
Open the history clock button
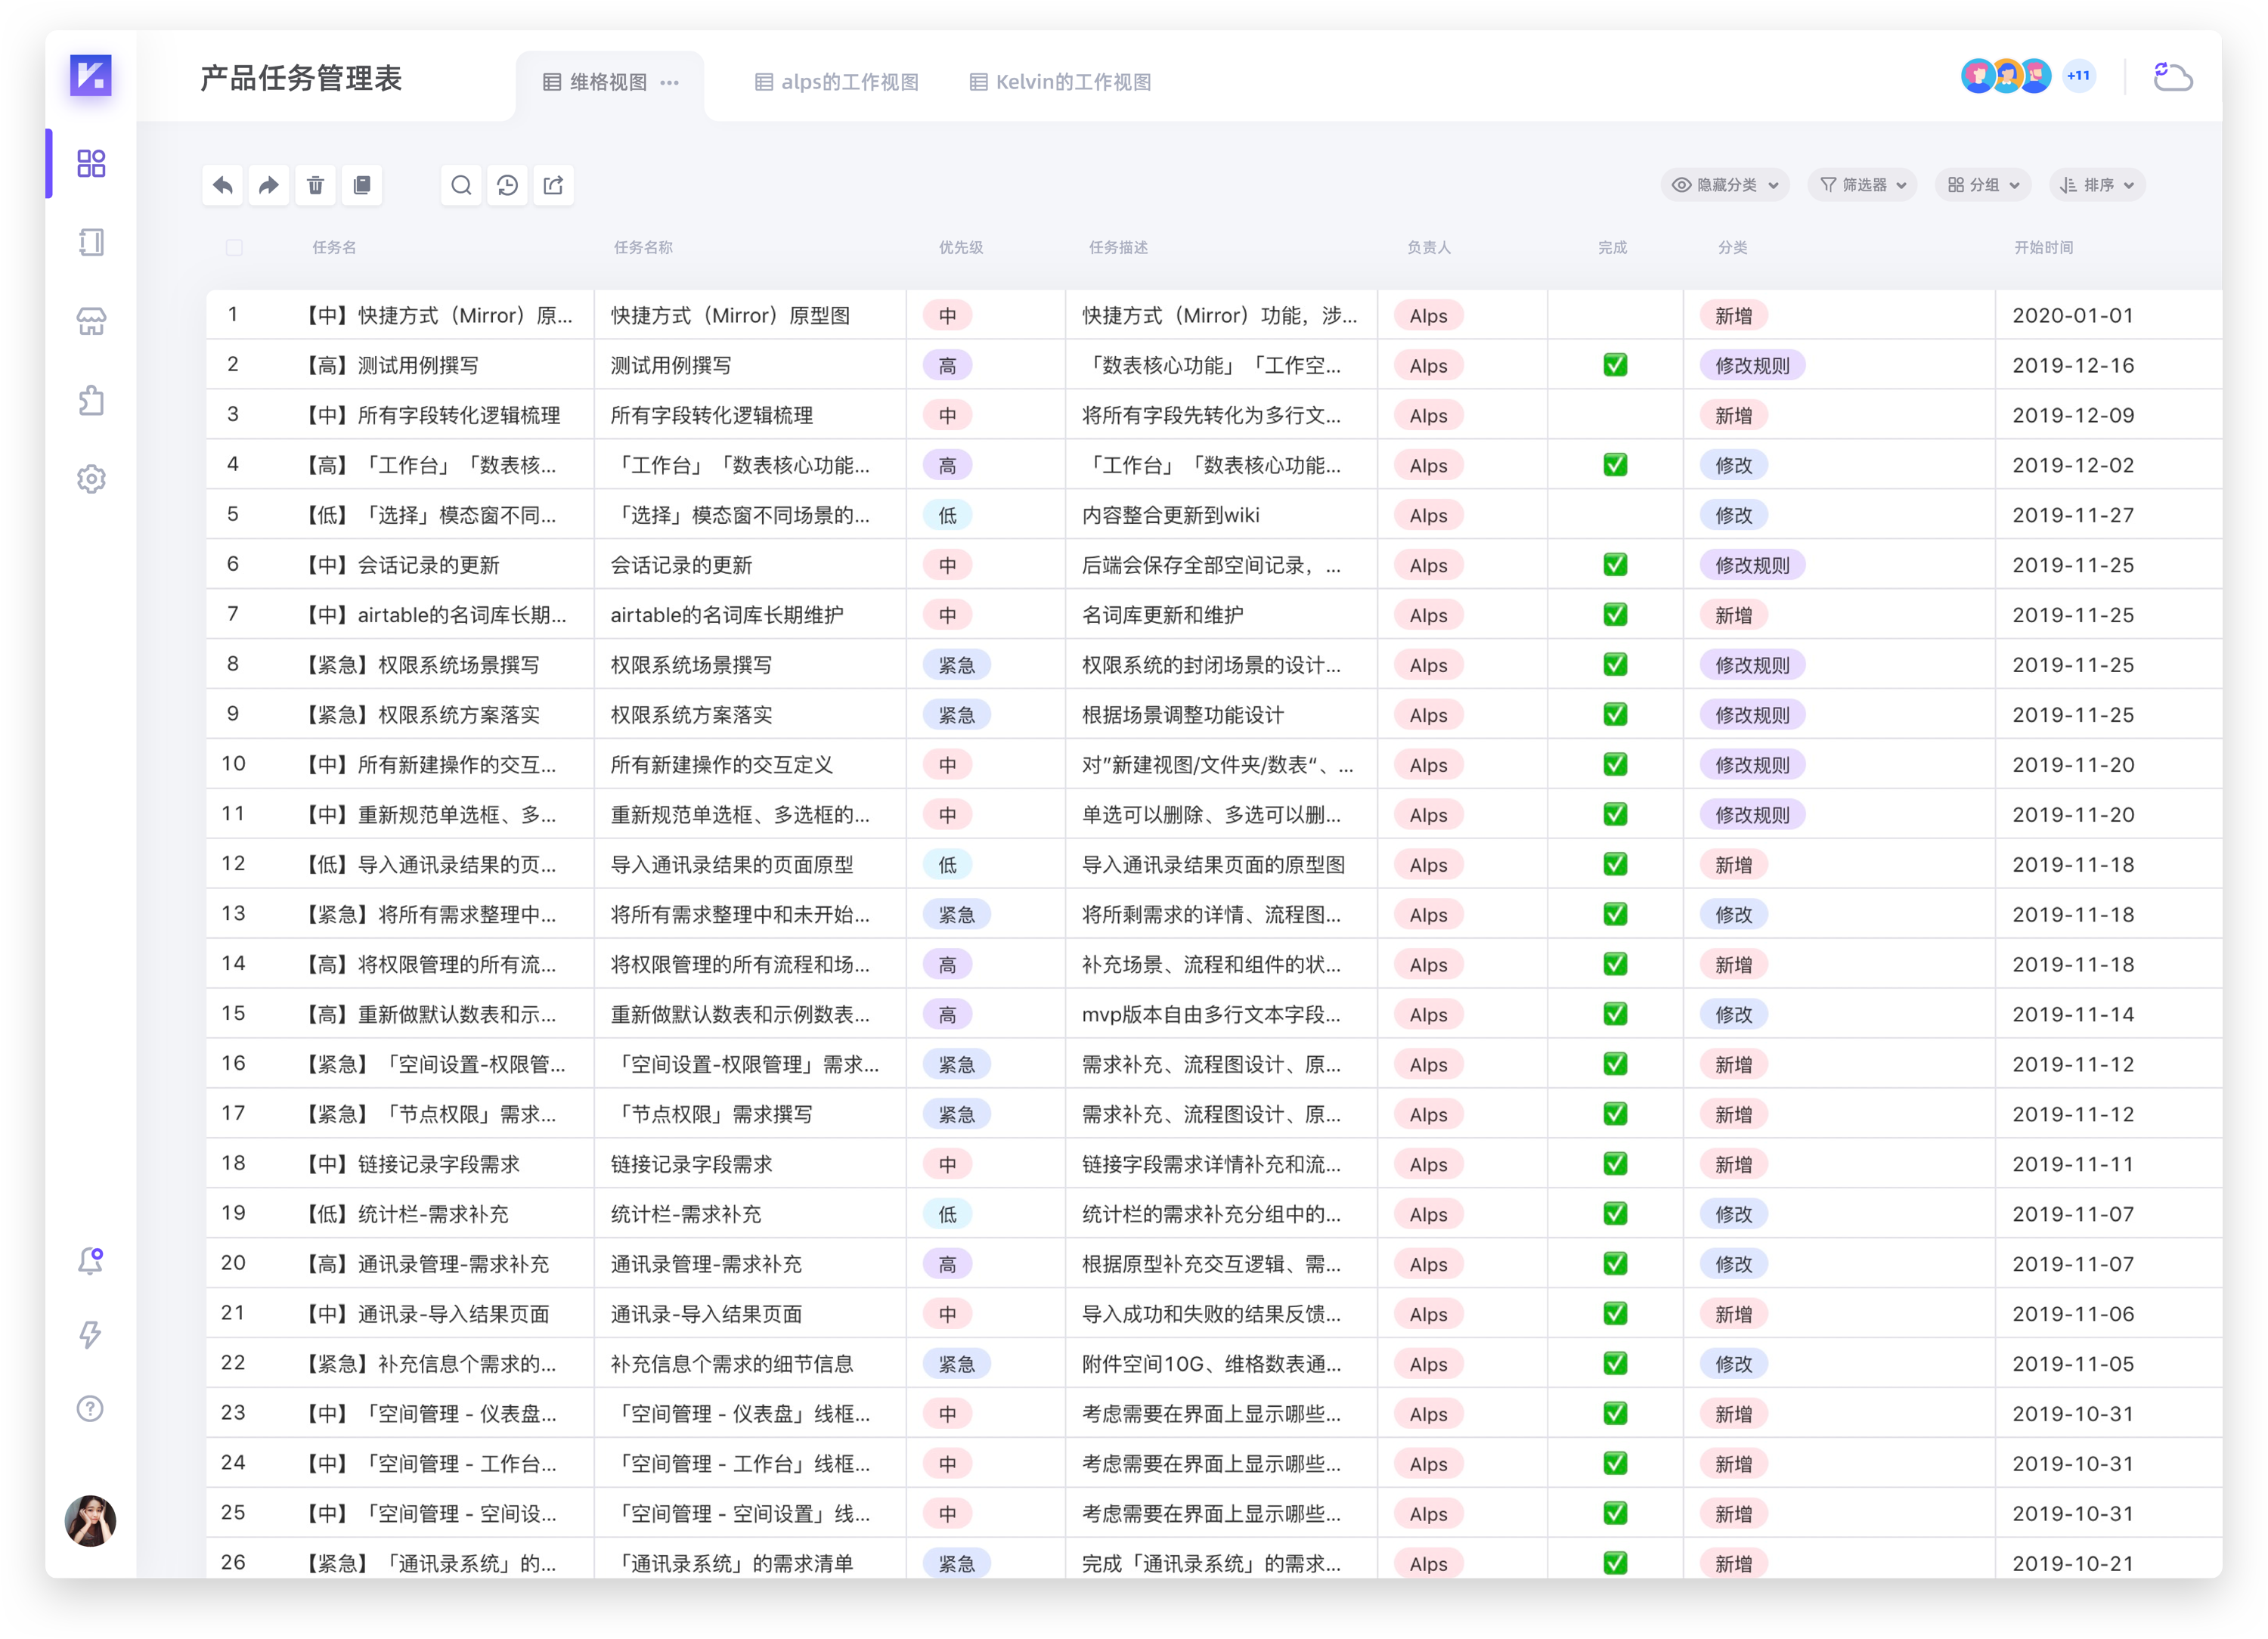(x=508, y=185)
